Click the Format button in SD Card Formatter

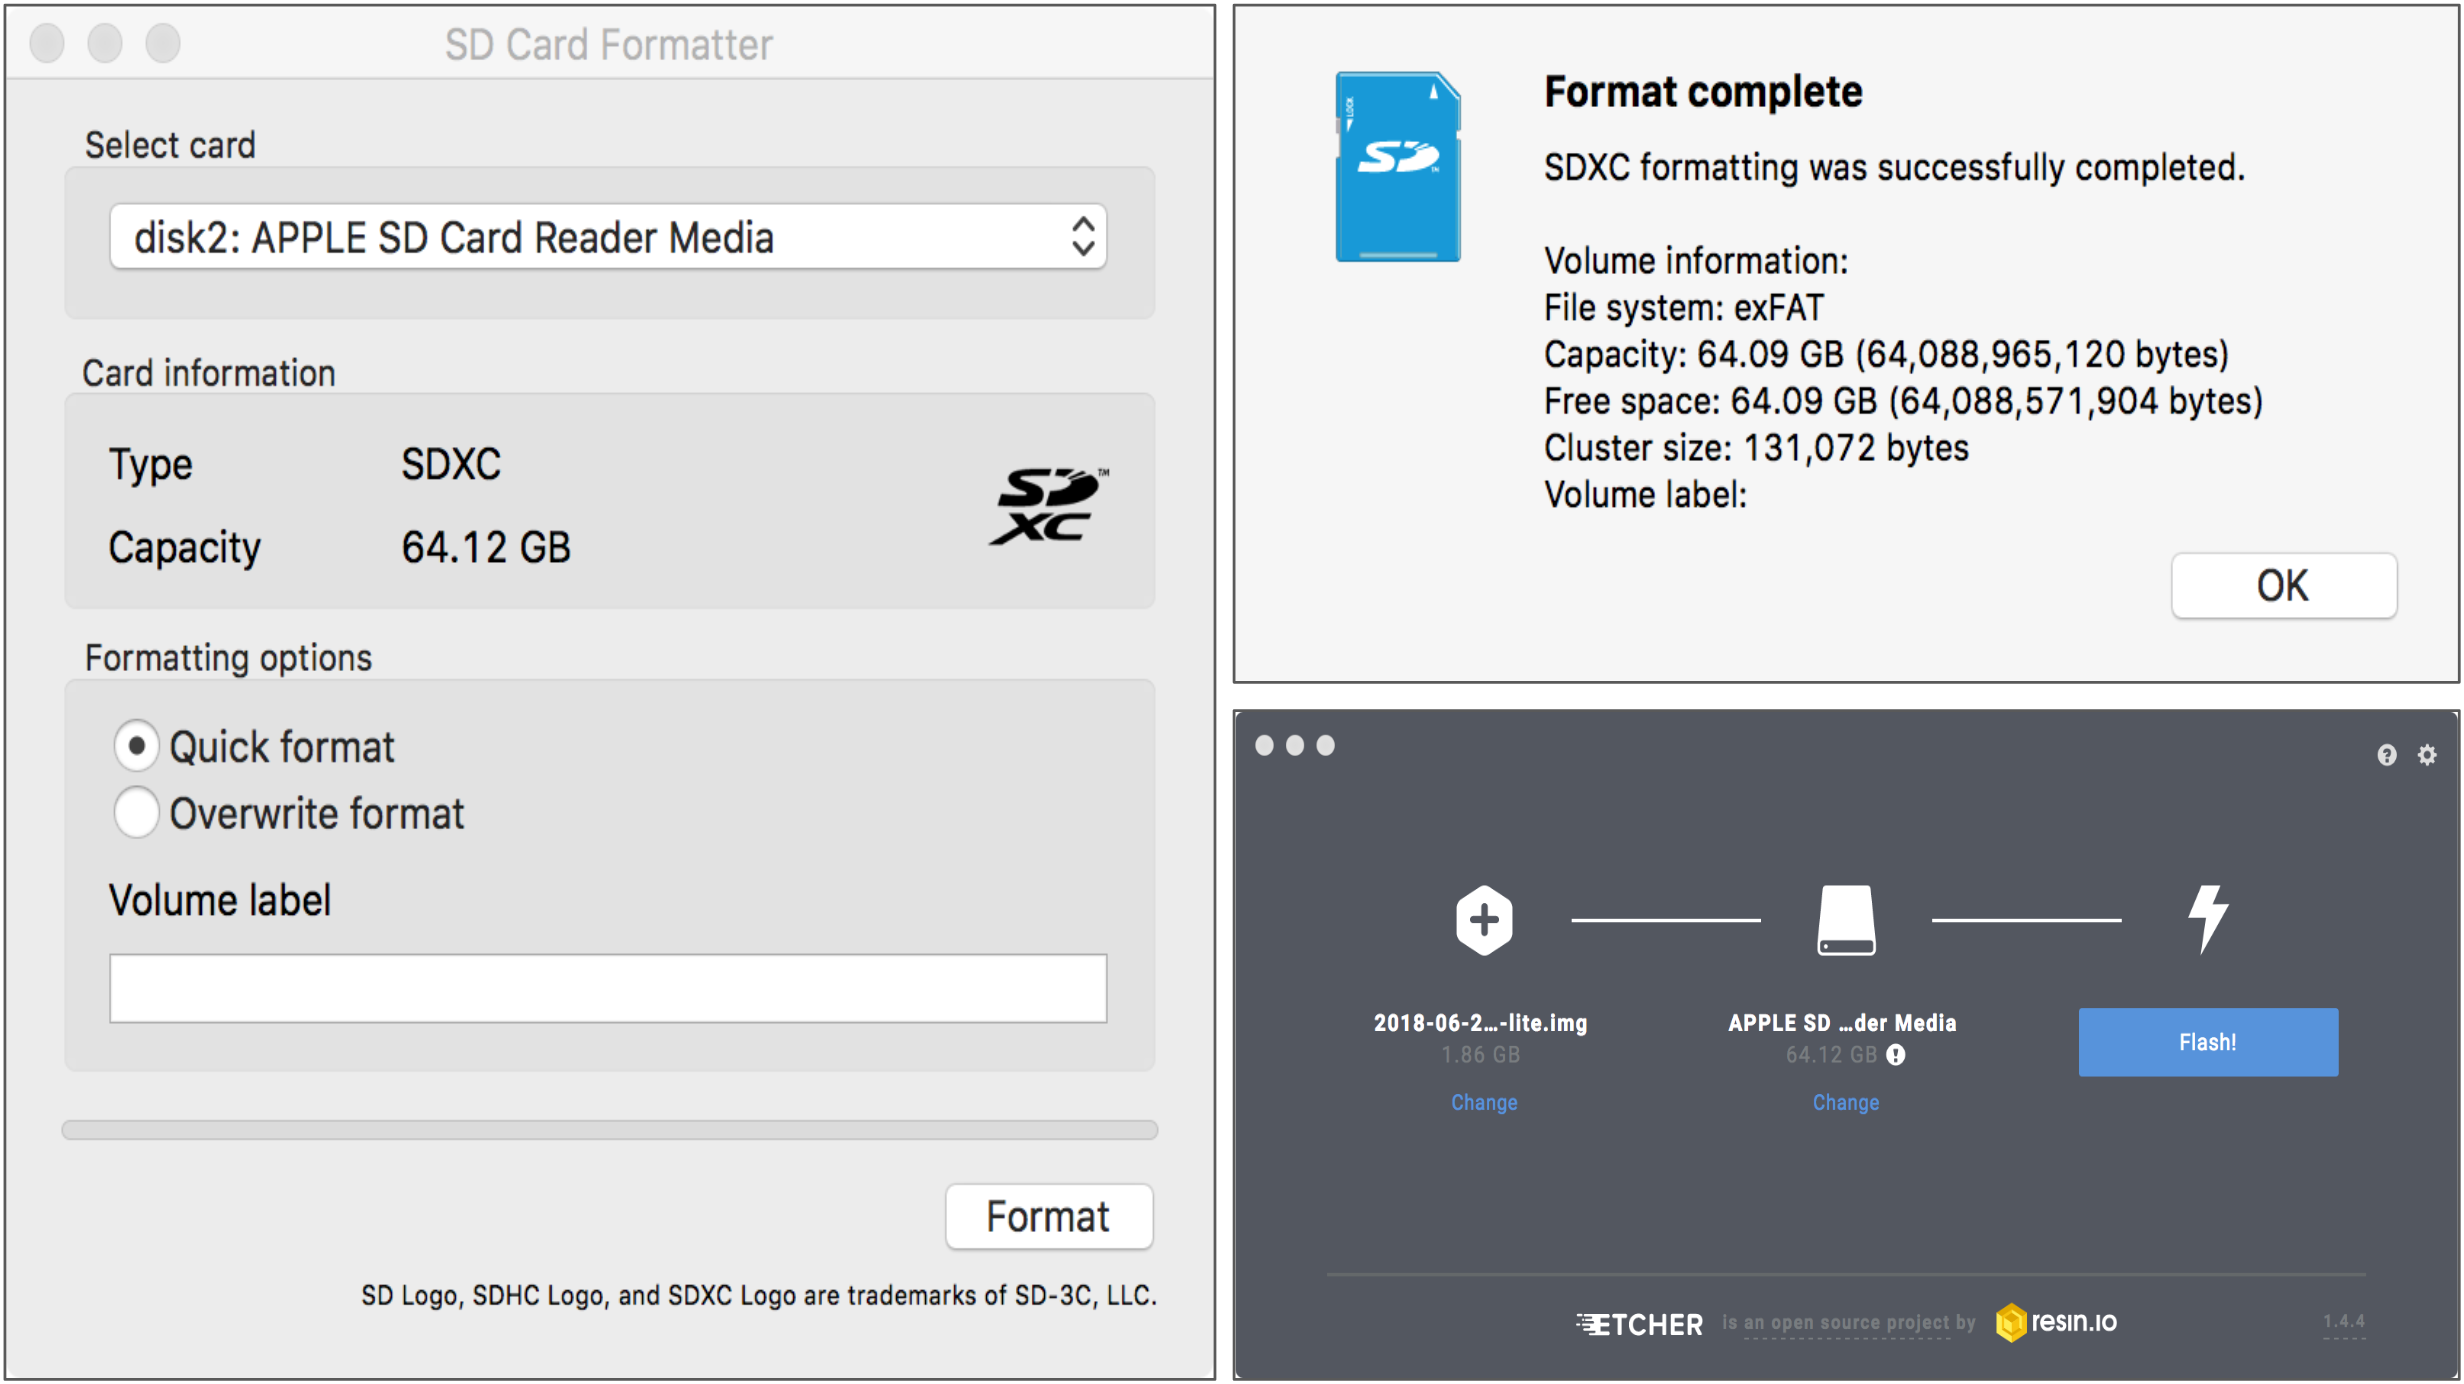(x=1049, y=1217)
